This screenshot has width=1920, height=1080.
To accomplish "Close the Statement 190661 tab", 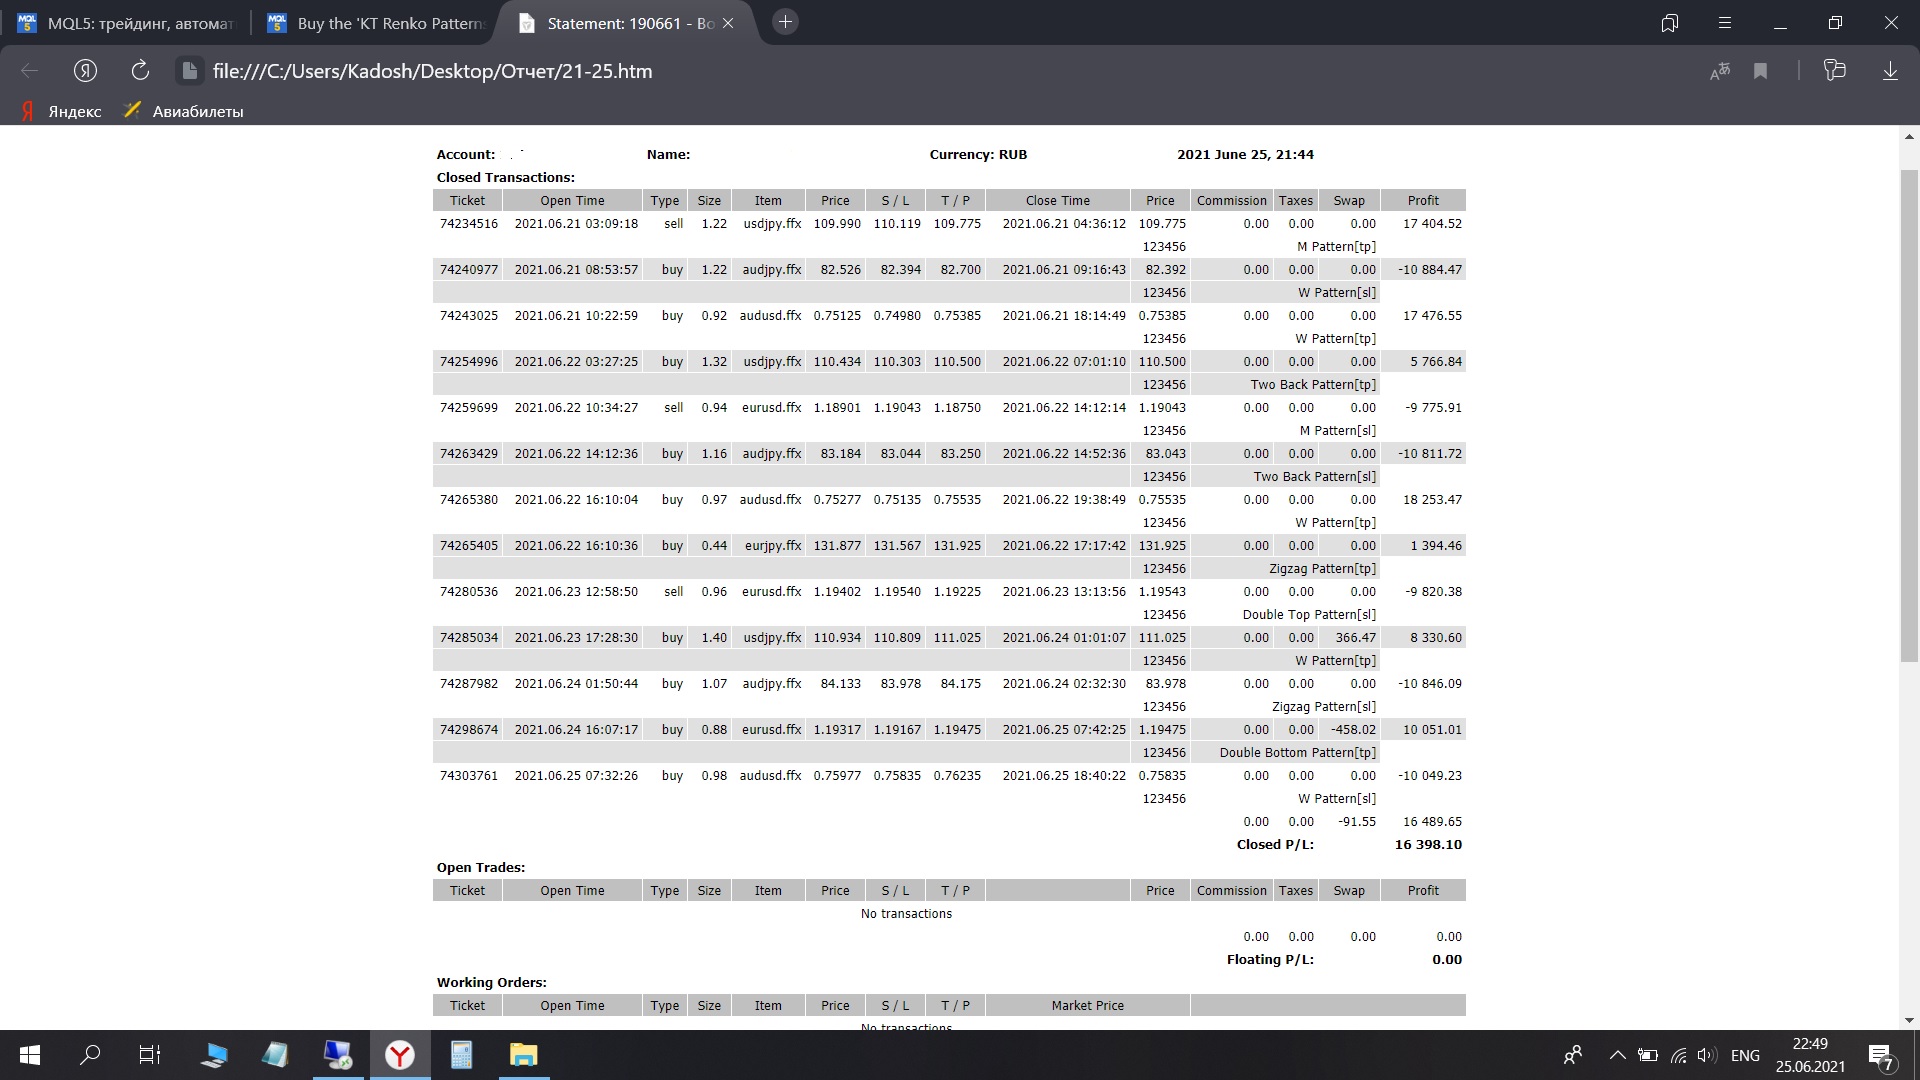I will pos(728,23).
